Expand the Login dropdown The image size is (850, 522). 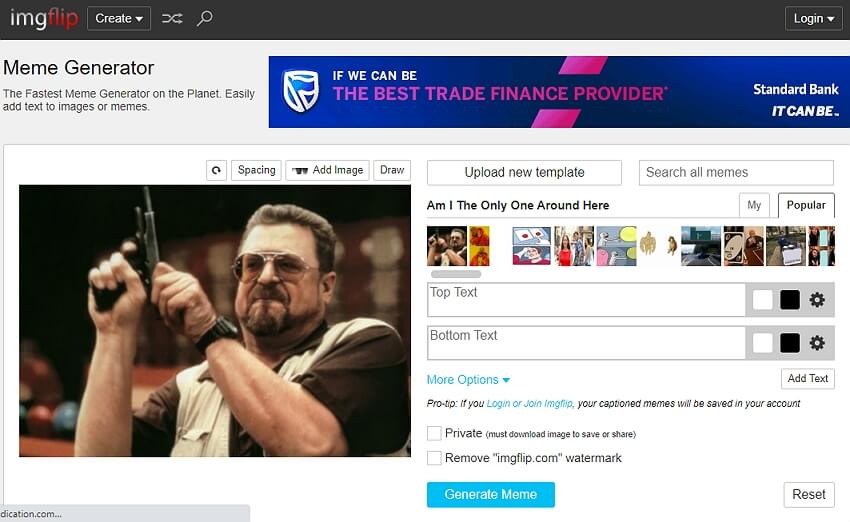[814, 18]
